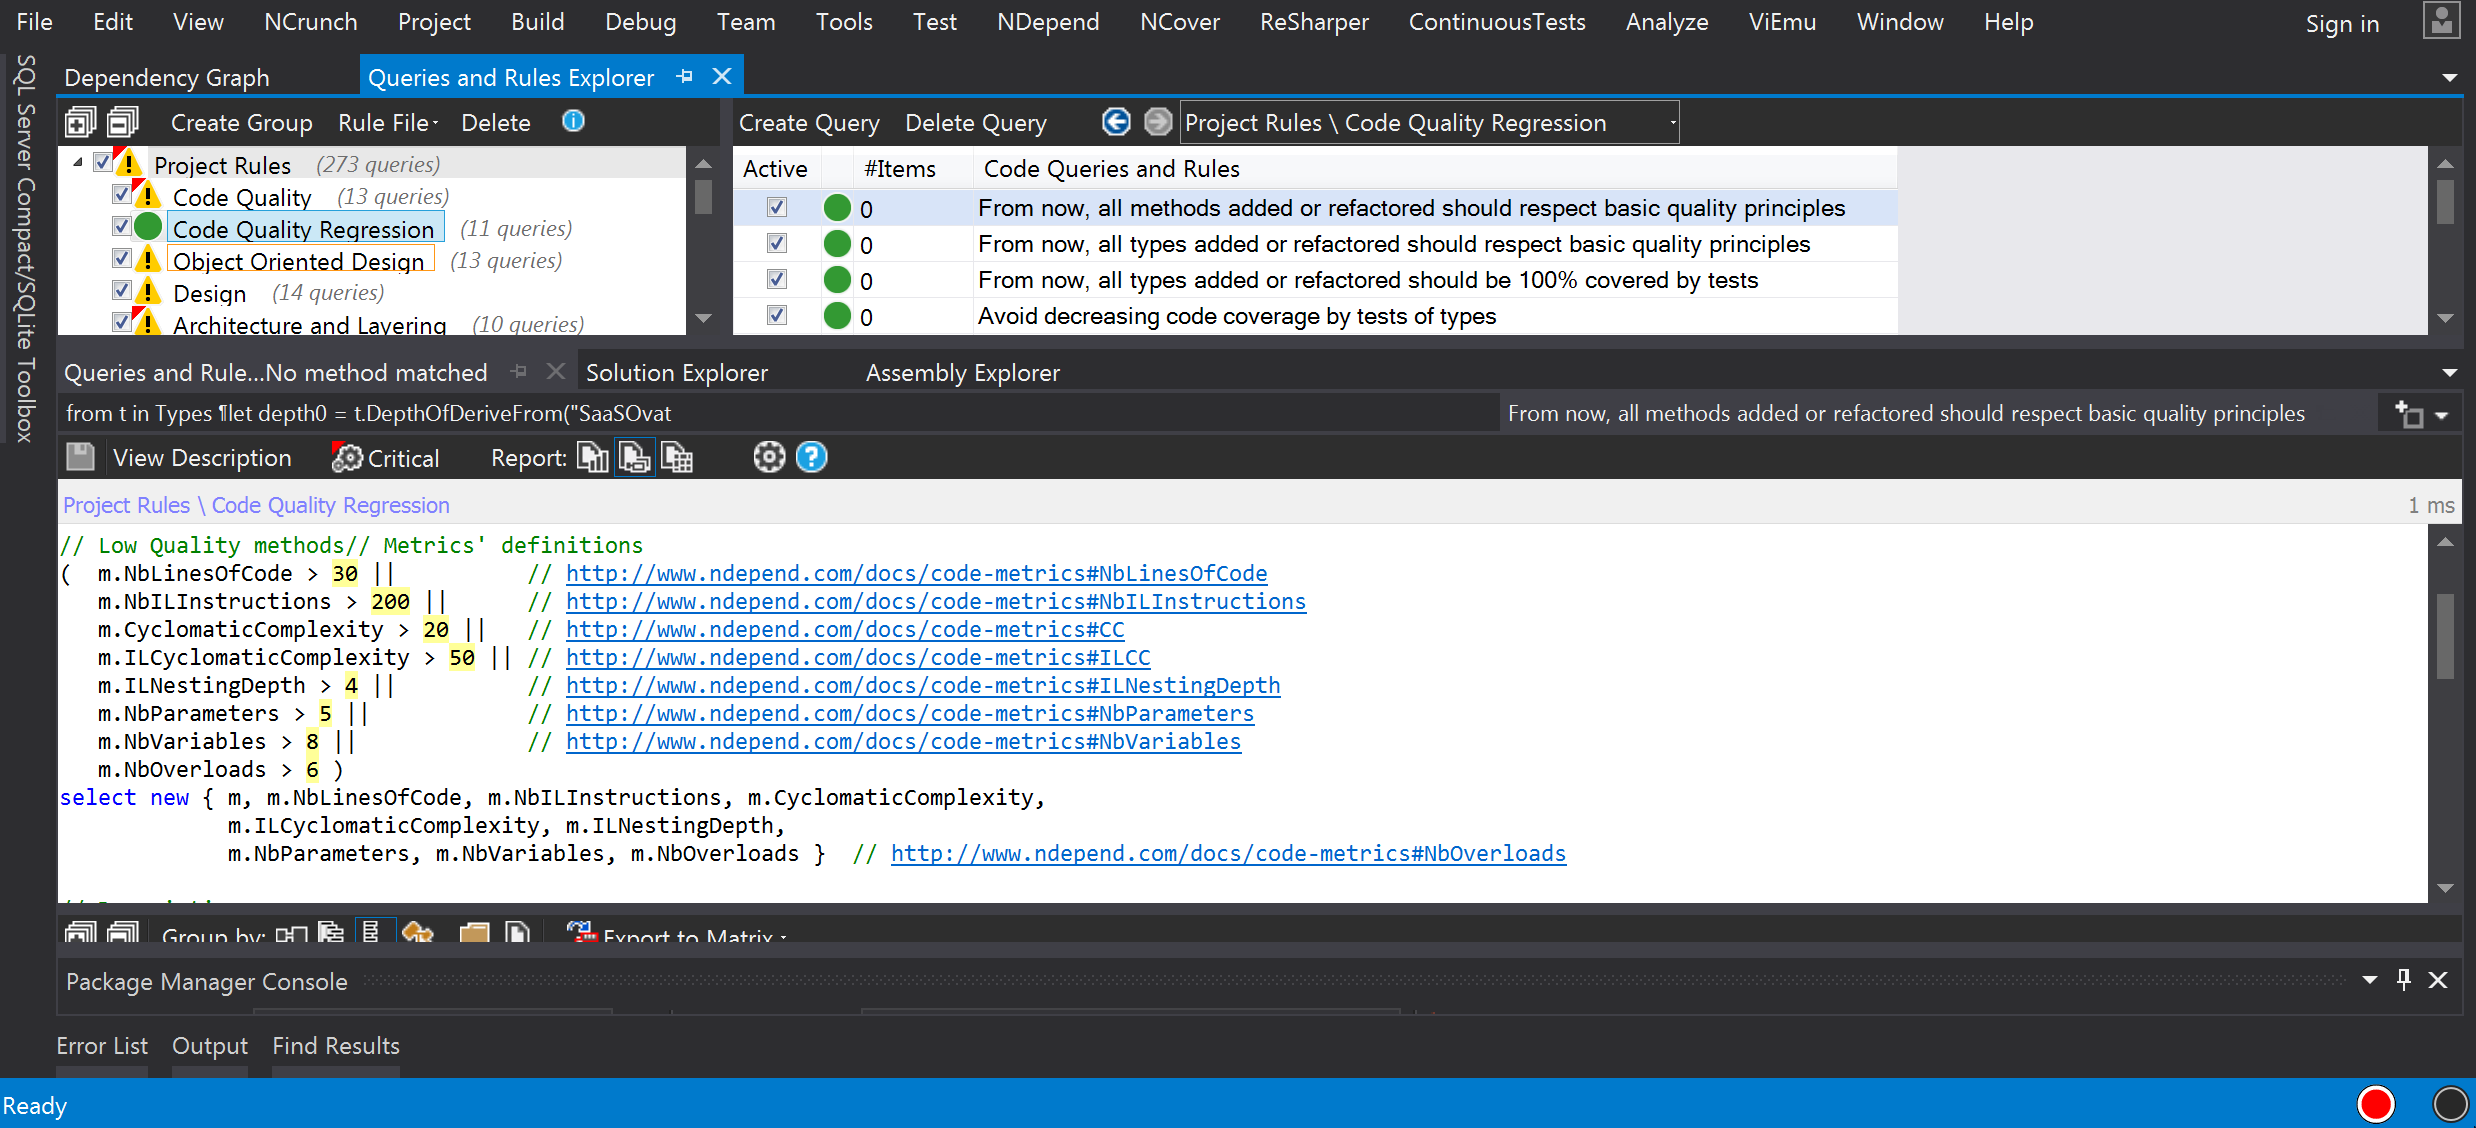
Task: Toggle the Code Quality Regression checkbox
Action: 122,226
